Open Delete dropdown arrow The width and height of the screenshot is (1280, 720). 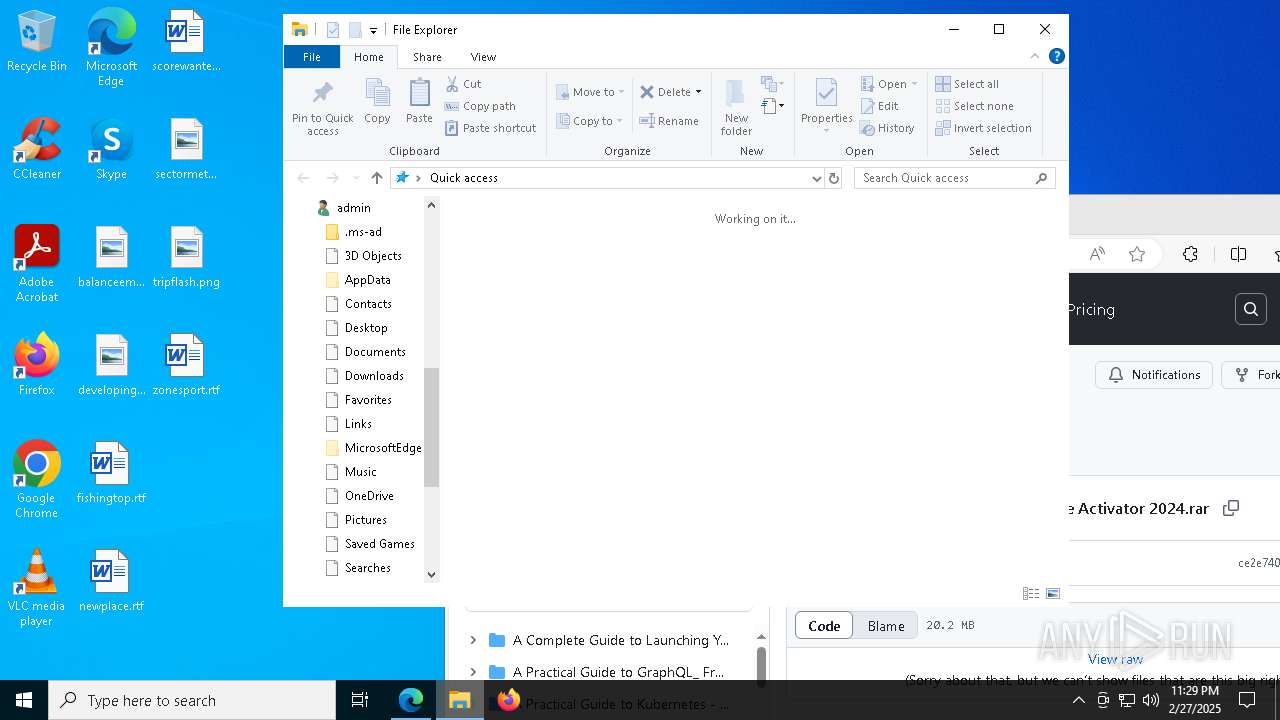point(698,92)
